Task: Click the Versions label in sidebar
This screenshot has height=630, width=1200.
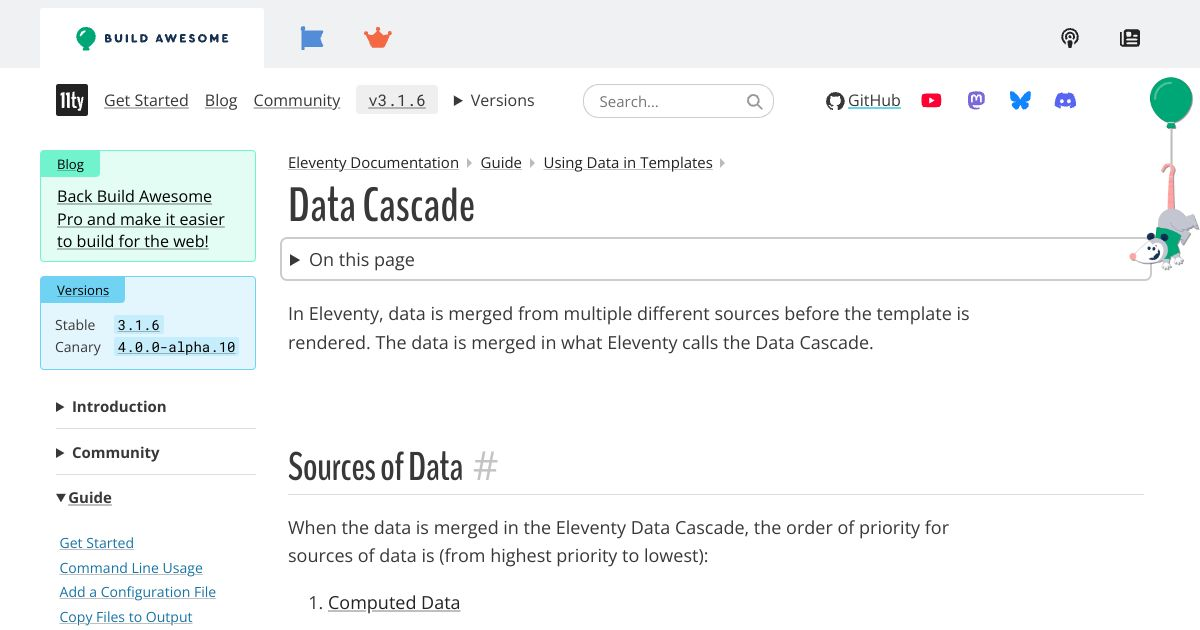Action: (83, 290)
